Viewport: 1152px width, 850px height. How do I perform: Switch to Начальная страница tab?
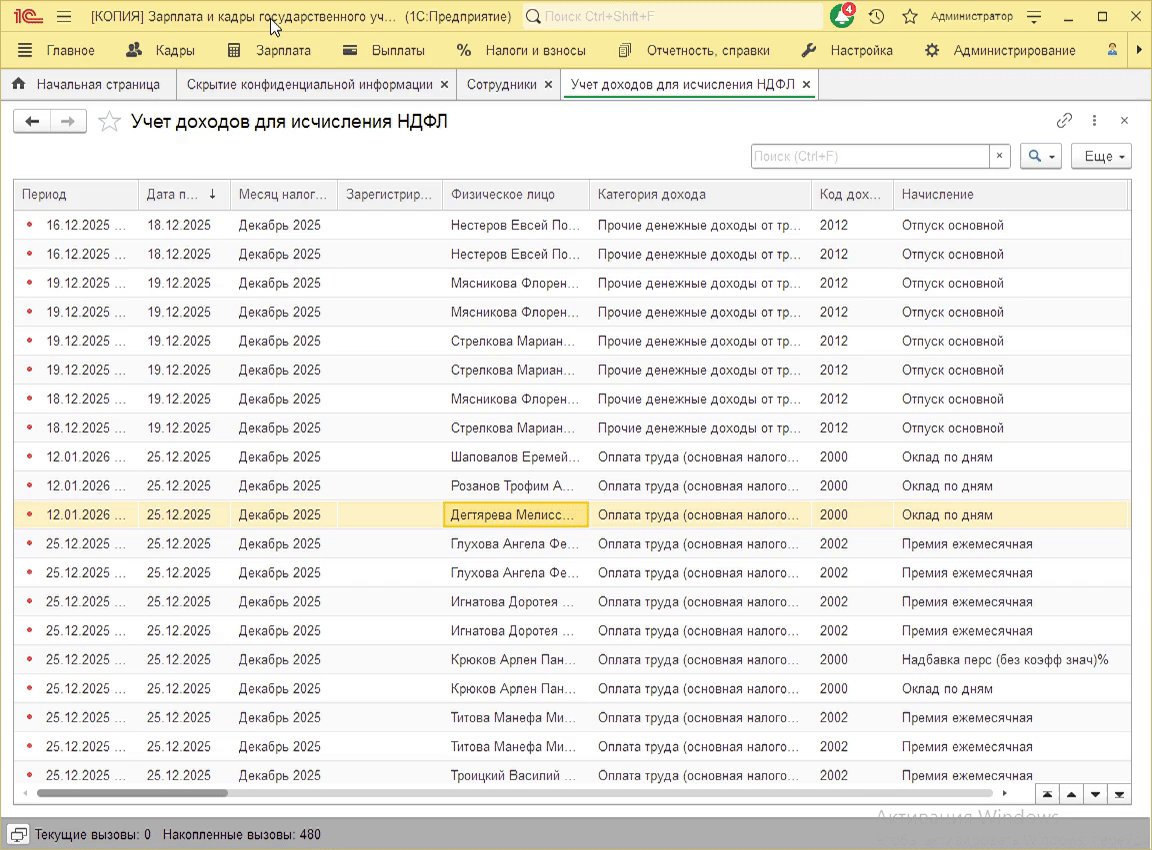click(x=87, y=84)
